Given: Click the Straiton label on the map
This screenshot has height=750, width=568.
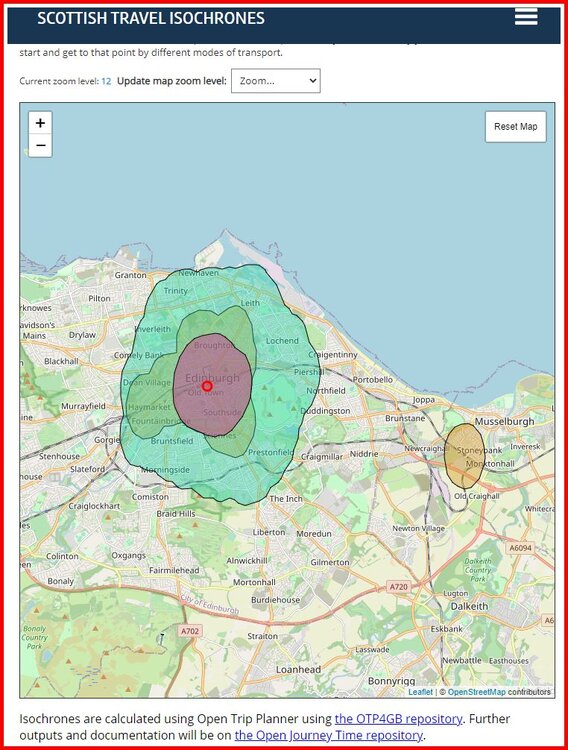Looking at the screenshot, I should (262, 636).
